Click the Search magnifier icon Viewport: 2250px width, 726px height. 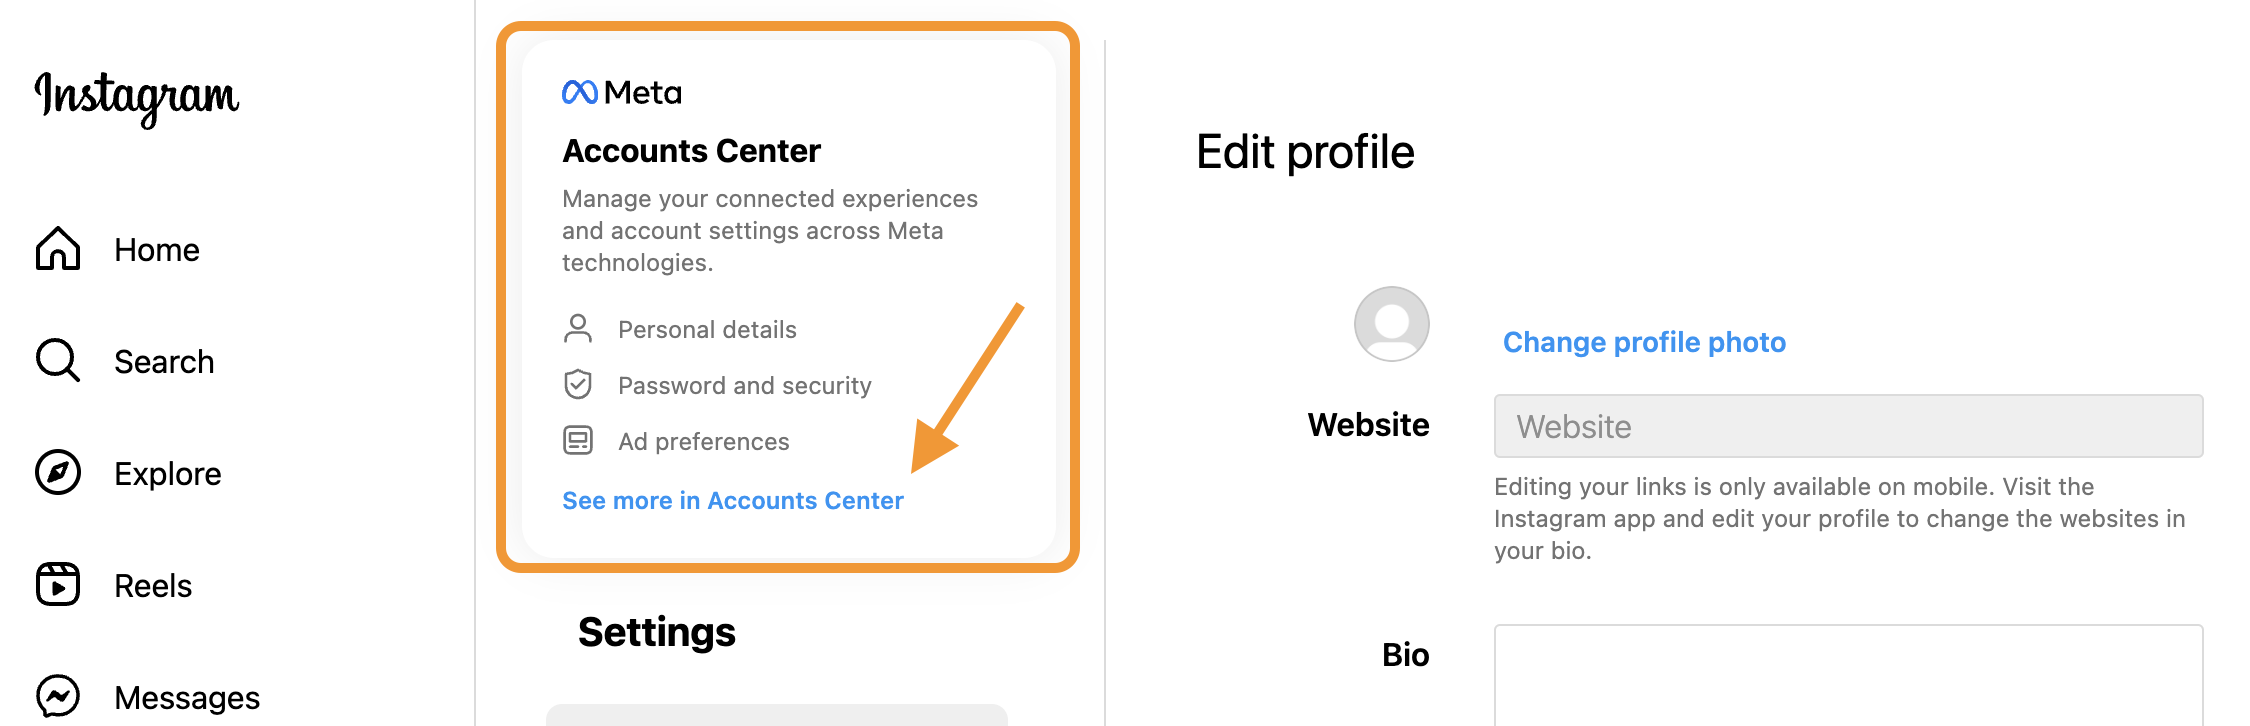point(58,361)
